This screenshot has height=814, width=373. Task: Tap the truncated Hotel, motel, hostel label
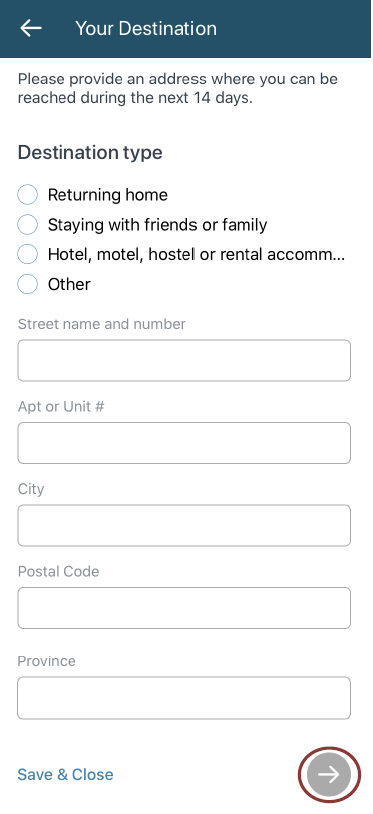coord(196,254)
